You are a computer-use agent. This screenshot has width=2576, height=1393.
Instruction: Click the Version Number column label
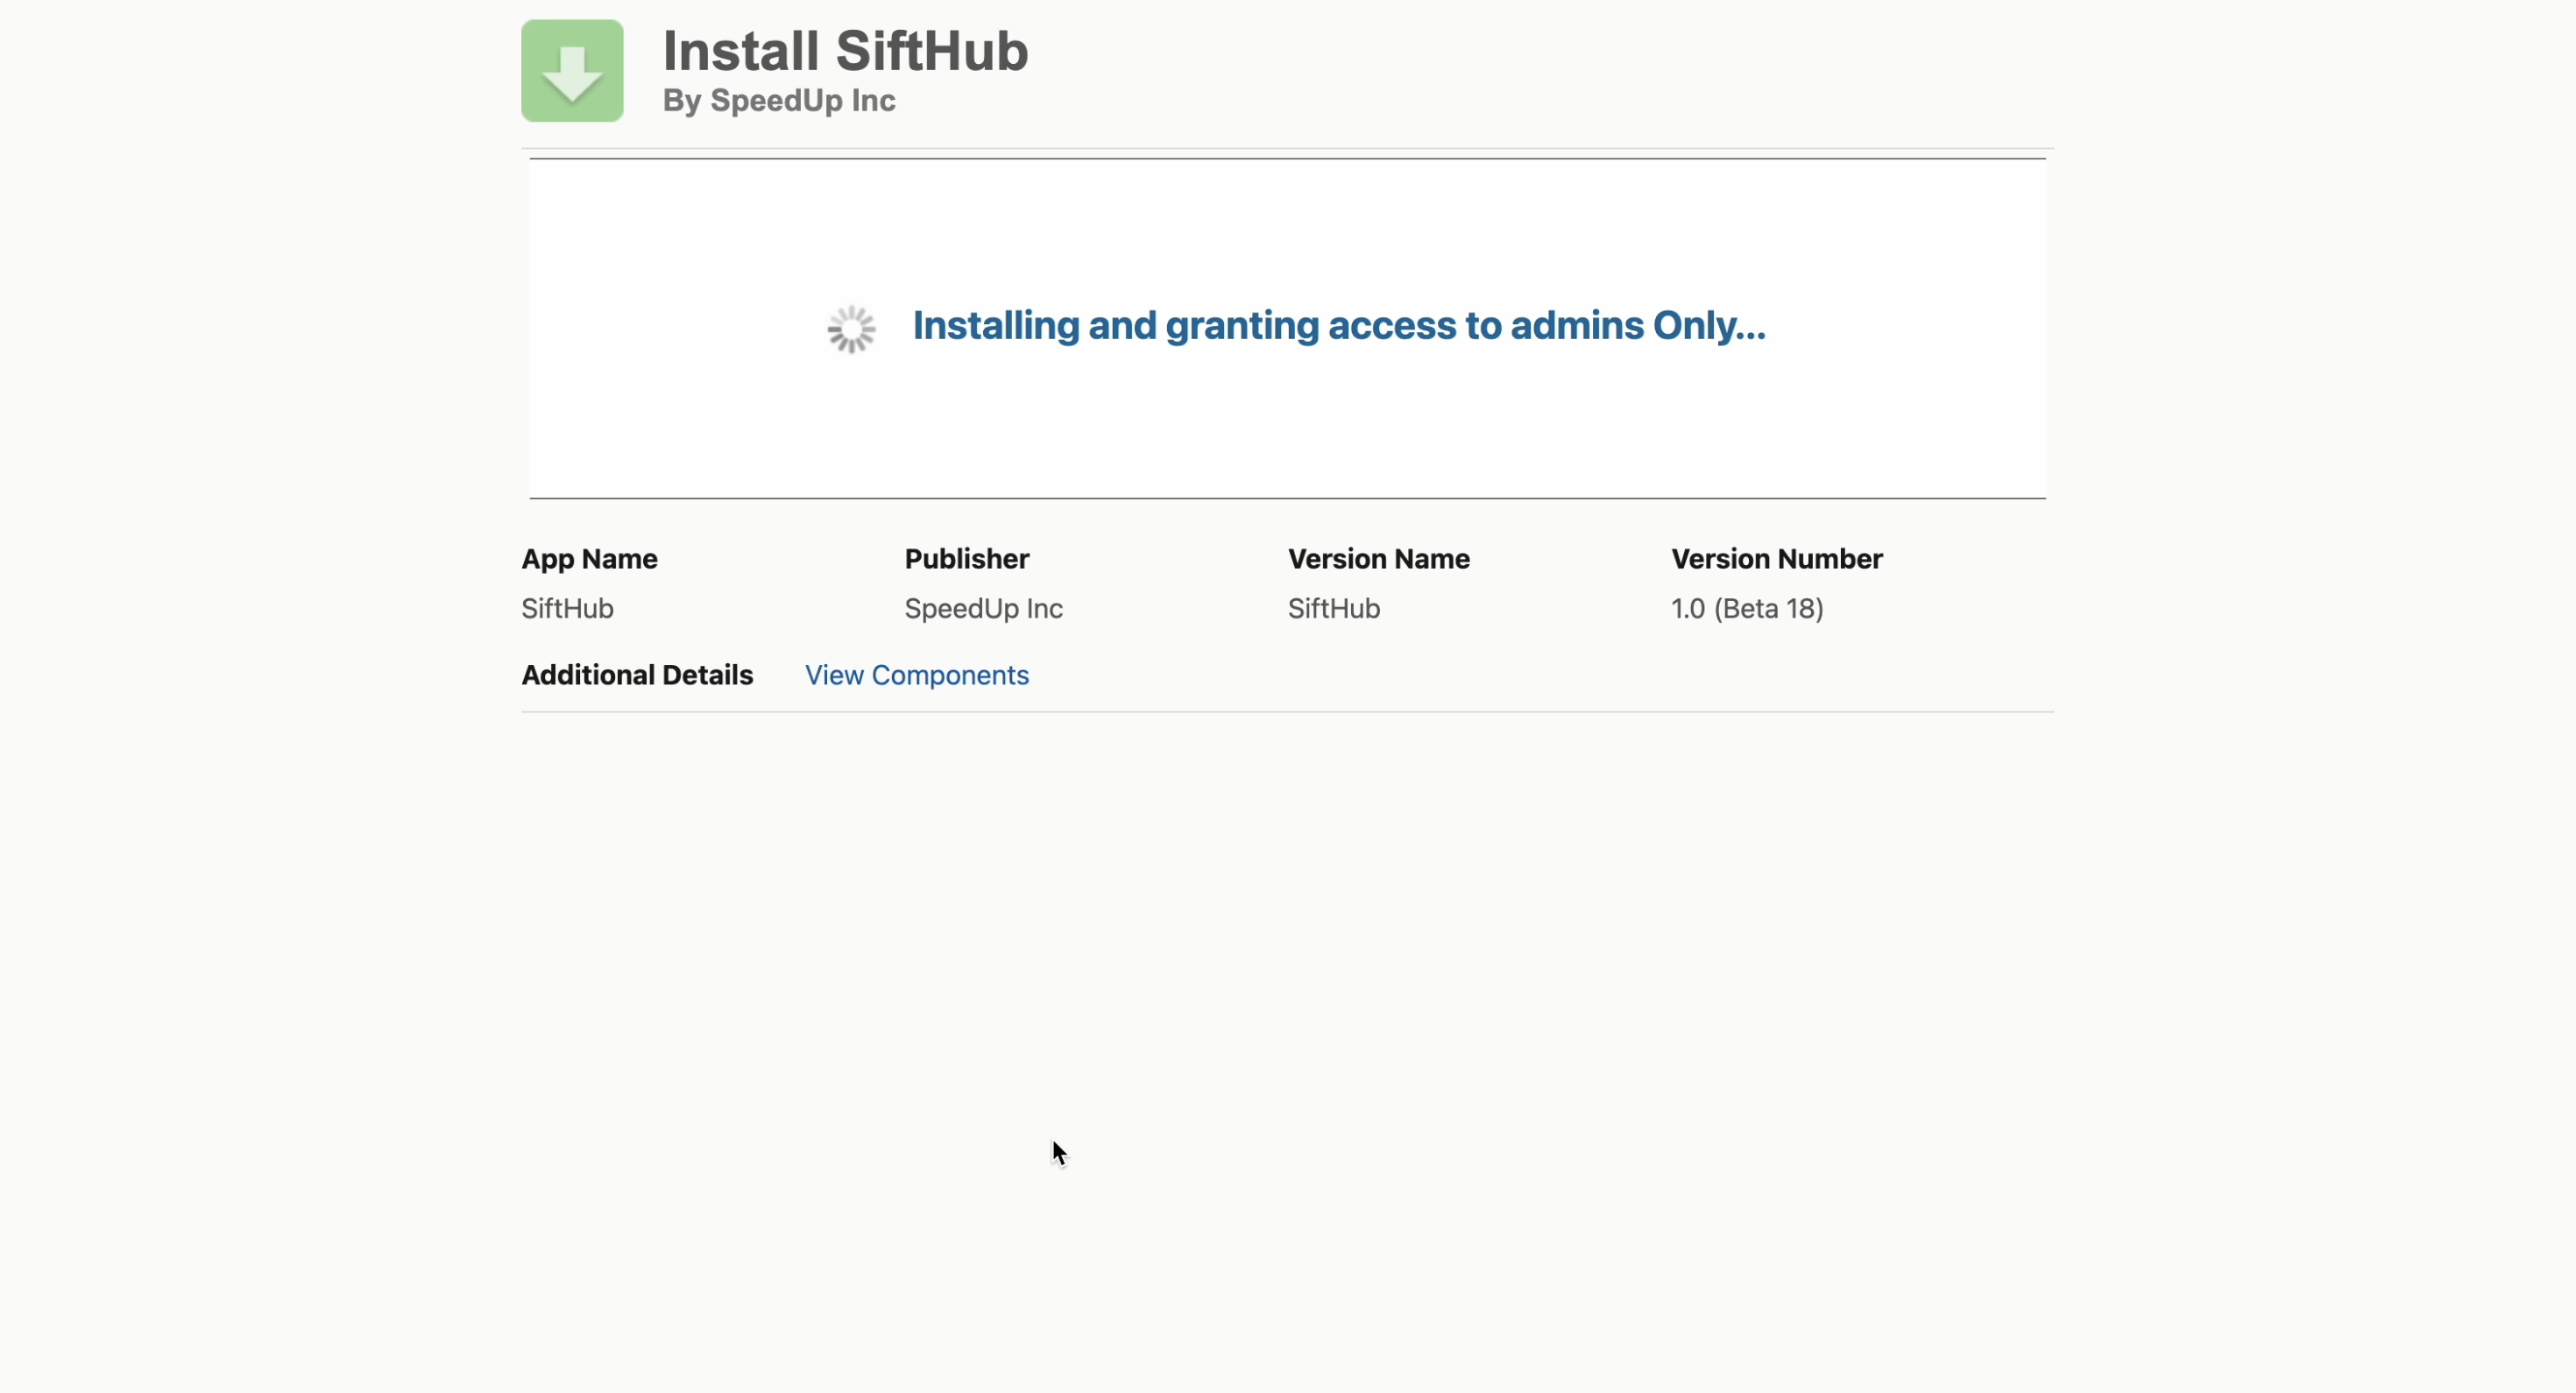click(1776, 559)
